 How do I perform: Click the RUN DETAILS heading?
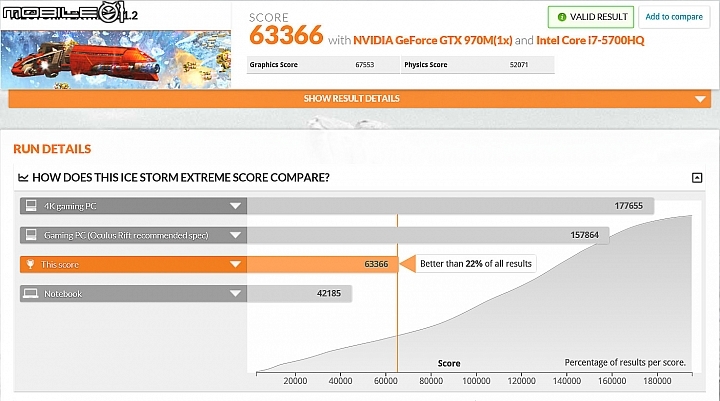pyautogui.click(x=52, y=149)
